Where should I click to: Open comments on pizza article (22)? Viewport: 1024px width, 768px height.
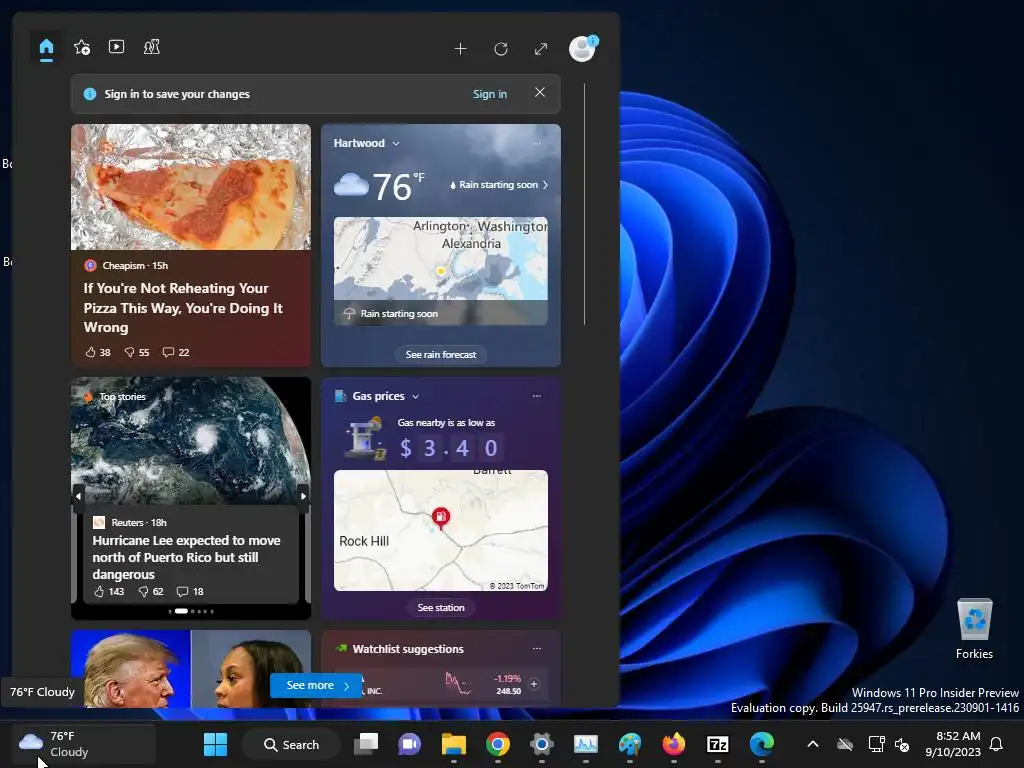[x=176, y=353]
